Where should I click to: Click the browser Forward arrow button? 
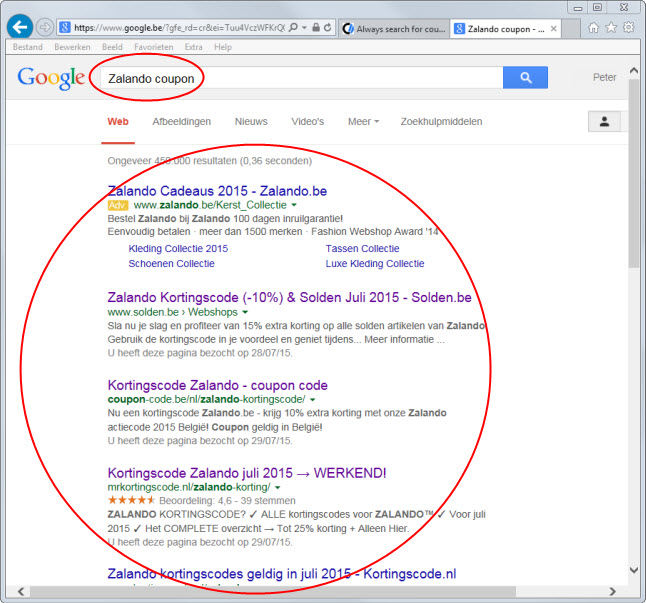tap(44, 28)
